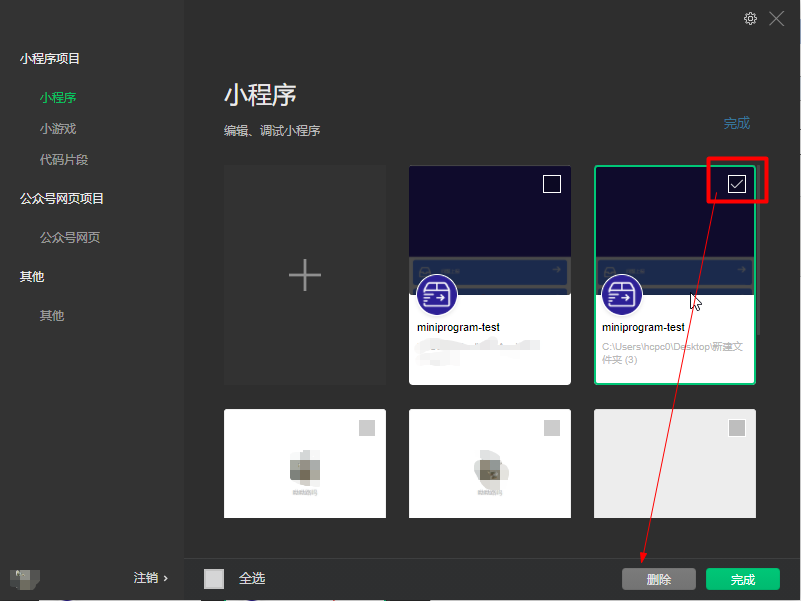
Task: Click the name of the selected miniprogram-test card
Action: click(x=643, y=327)
